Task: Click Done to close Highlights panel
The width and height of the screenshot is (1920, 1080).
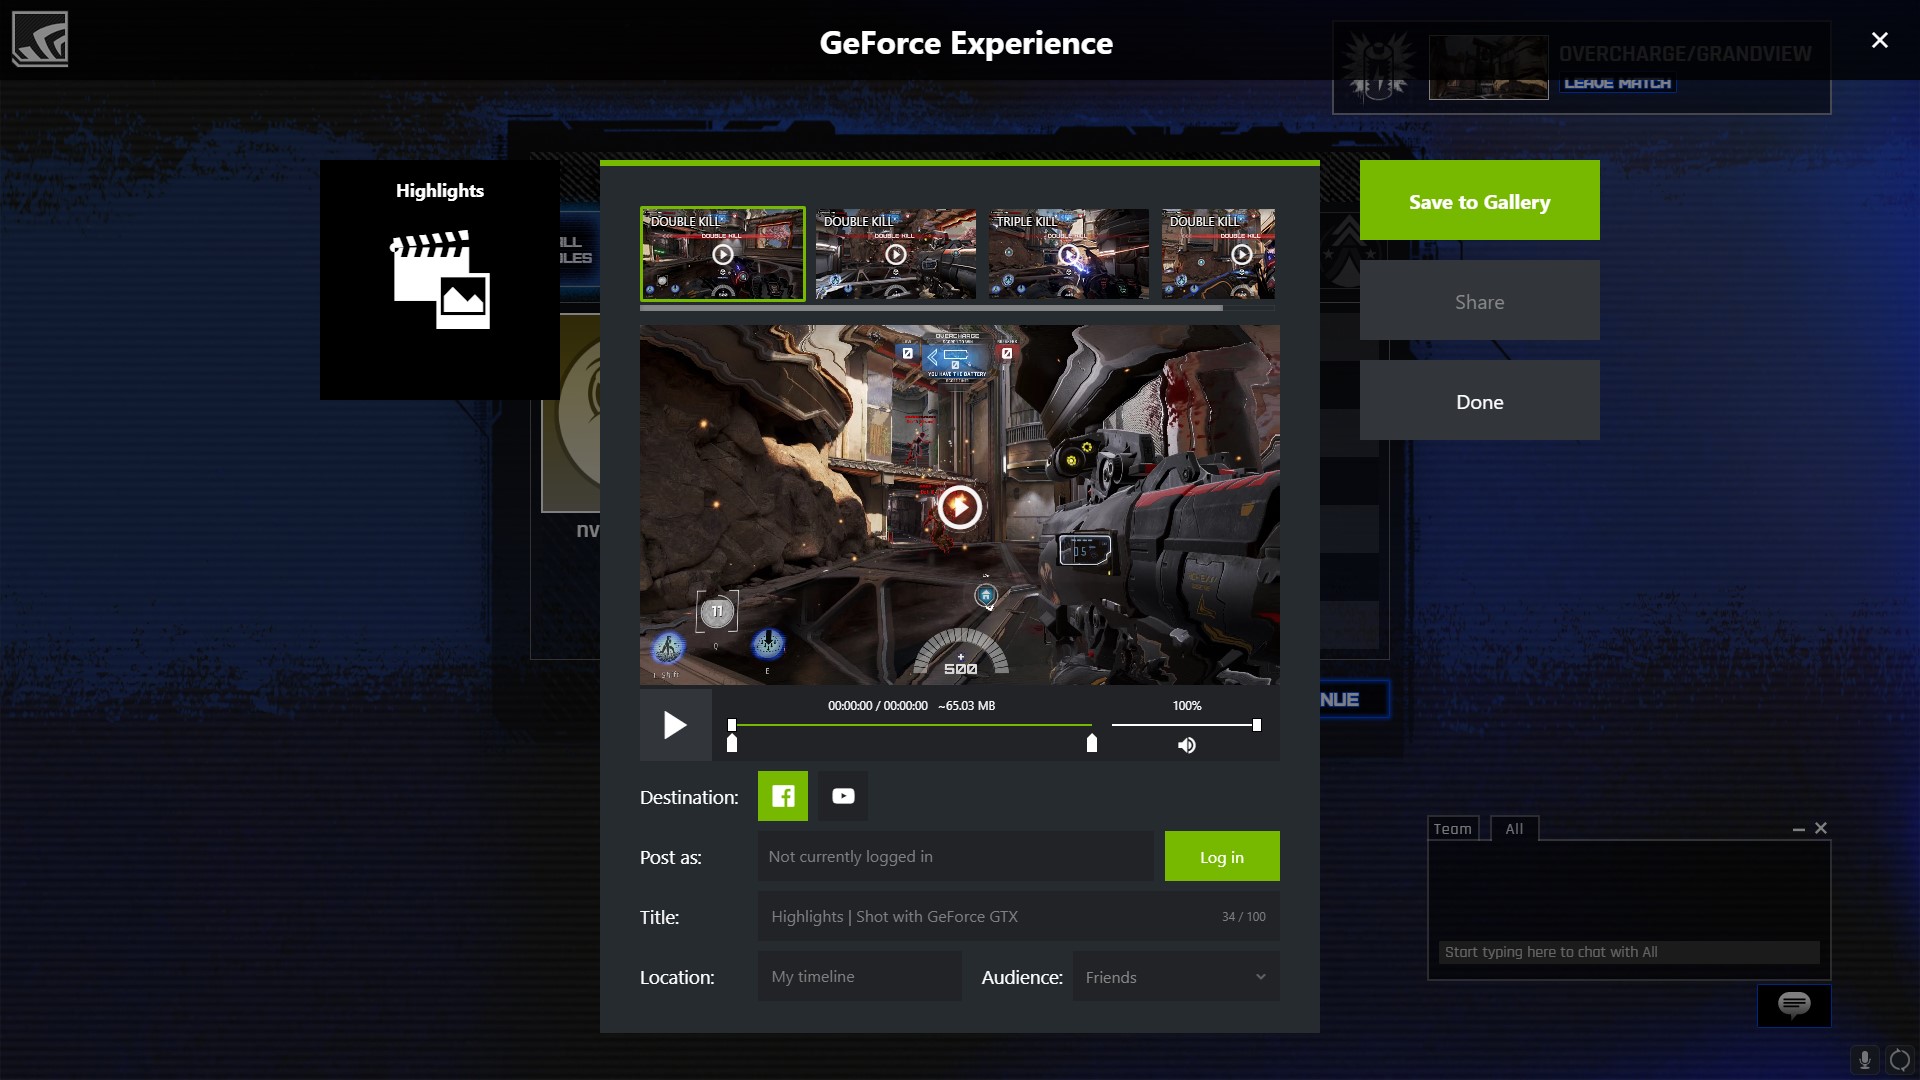Action: coord(1480,401)
